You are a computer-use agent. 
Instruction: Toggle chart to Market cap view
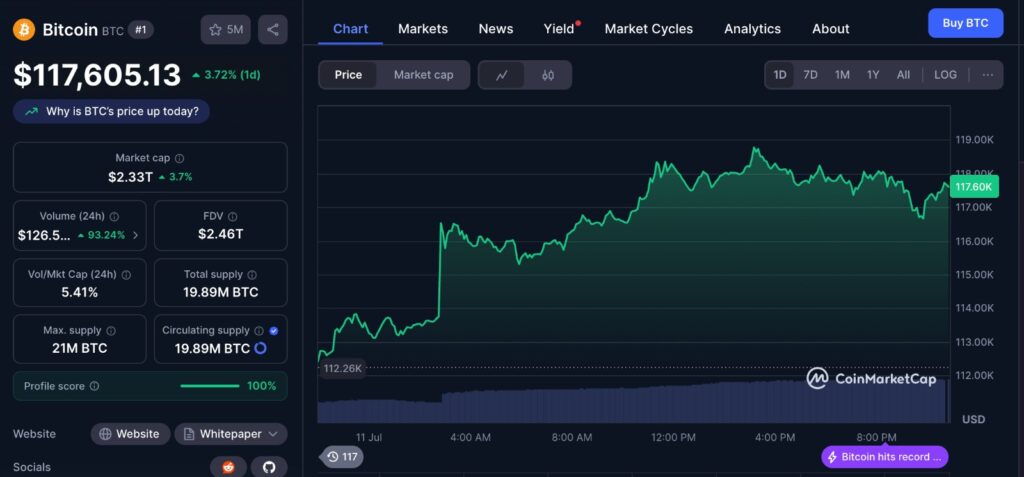(x=423, y=75)
